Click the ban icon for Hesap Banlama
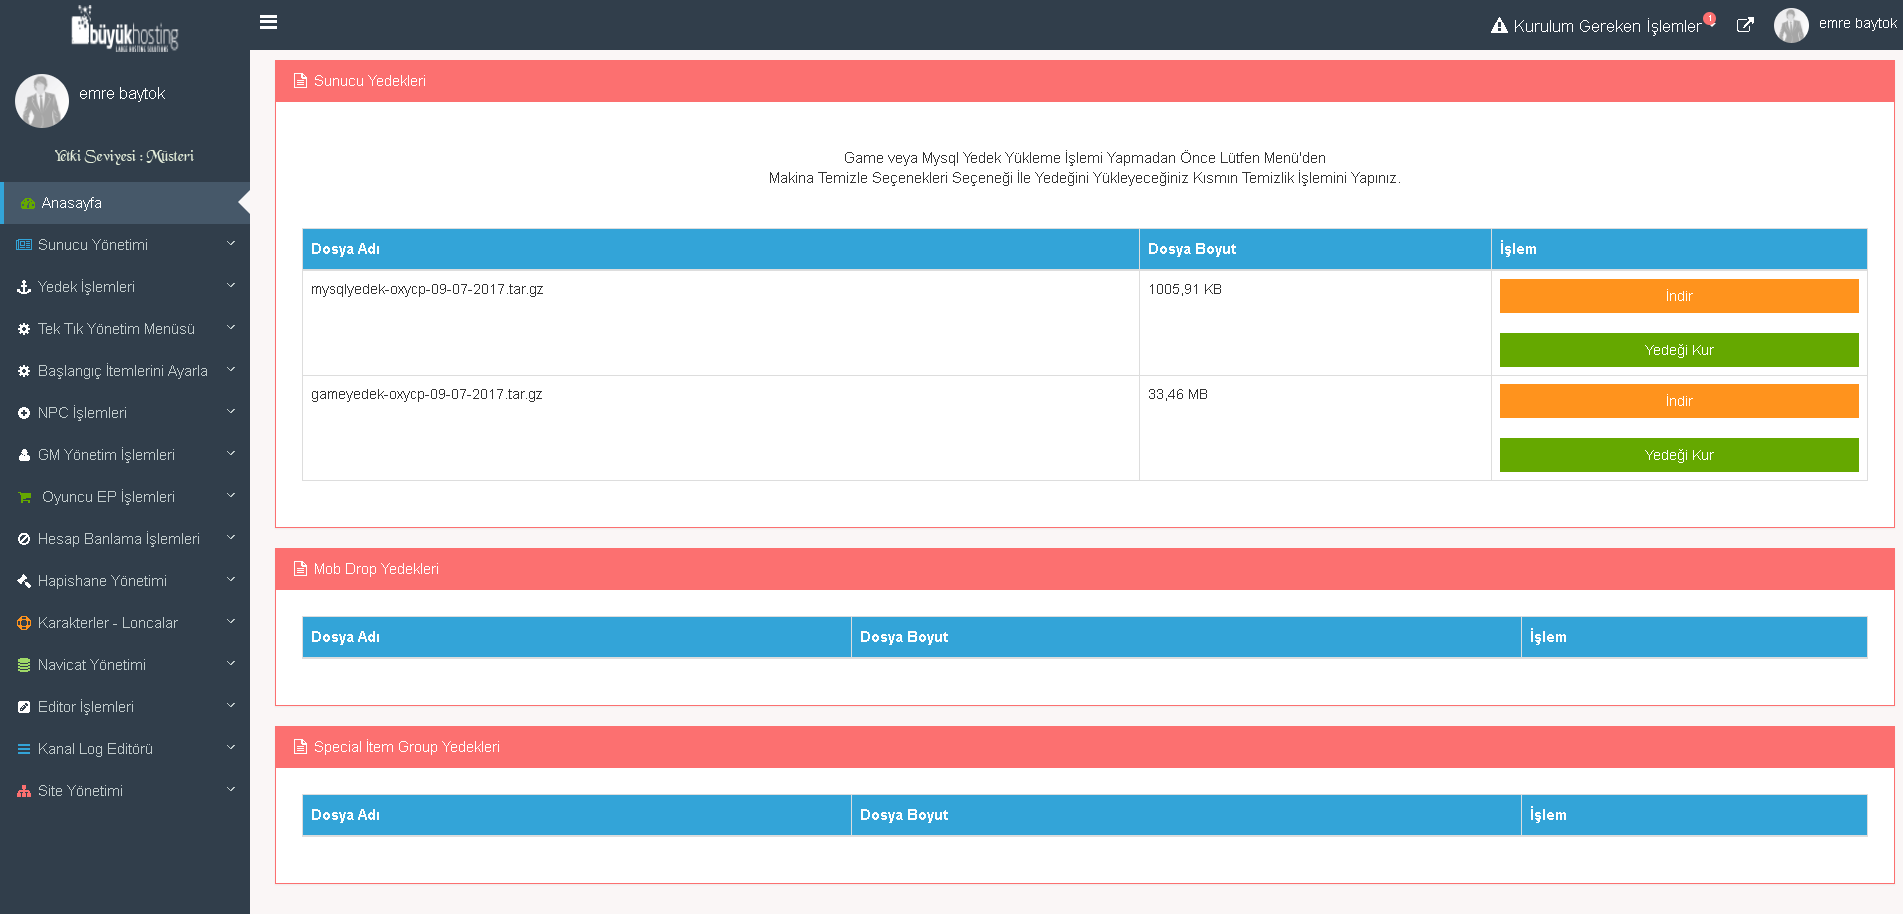The width and height of the screenshot is (1903, 914). 24,539
